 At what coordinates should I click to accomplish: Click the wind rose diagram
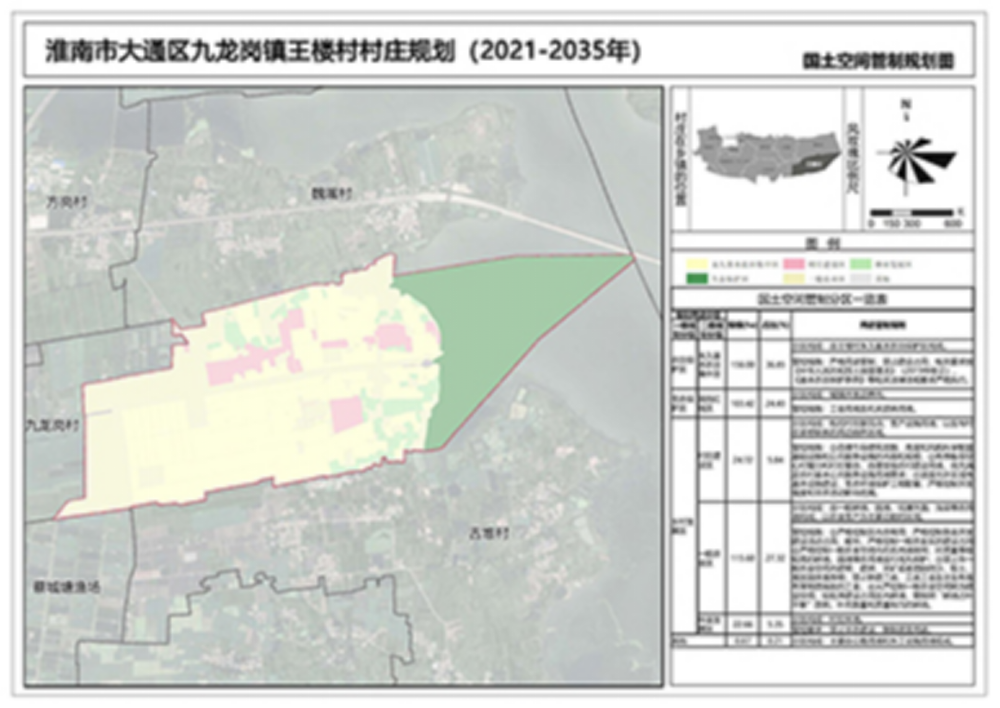coord(912,159)
